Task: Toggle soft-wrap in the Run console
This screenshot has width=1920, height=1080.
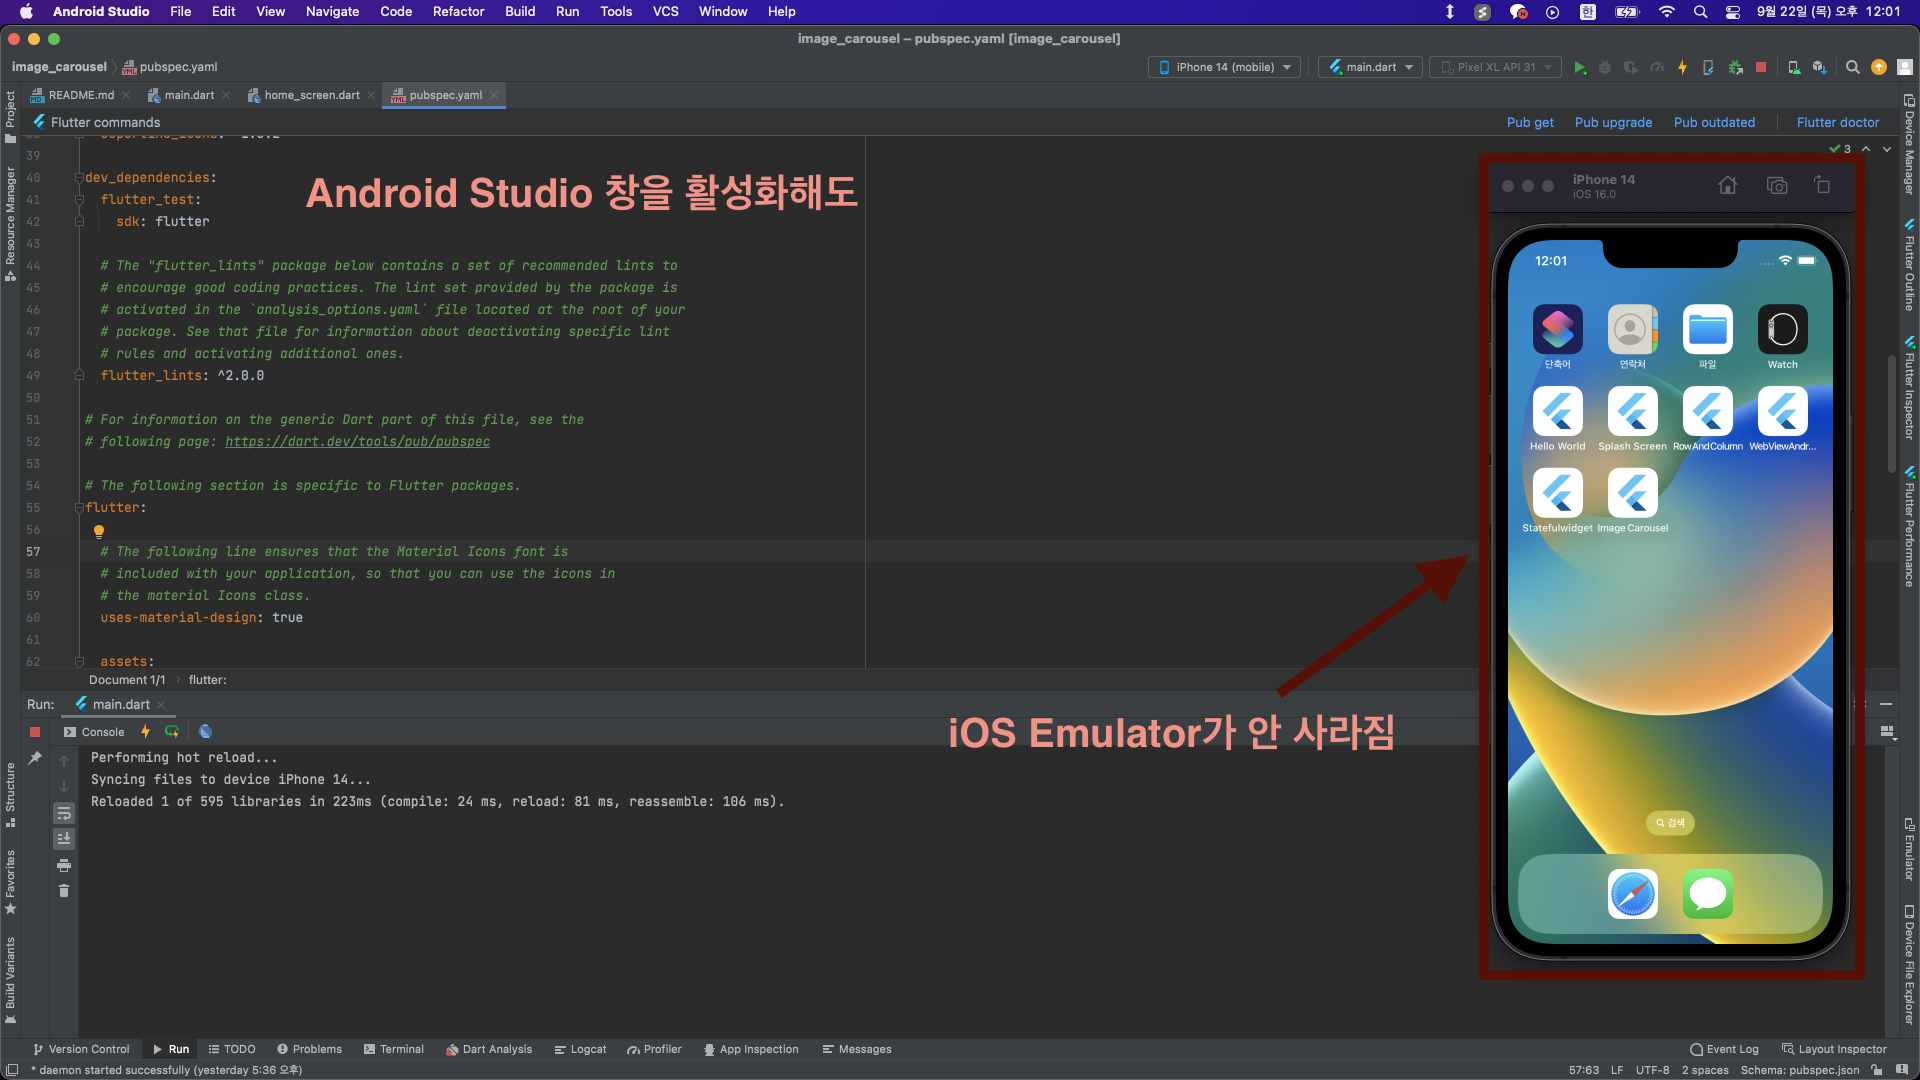Action: click(x=64, y=813)
